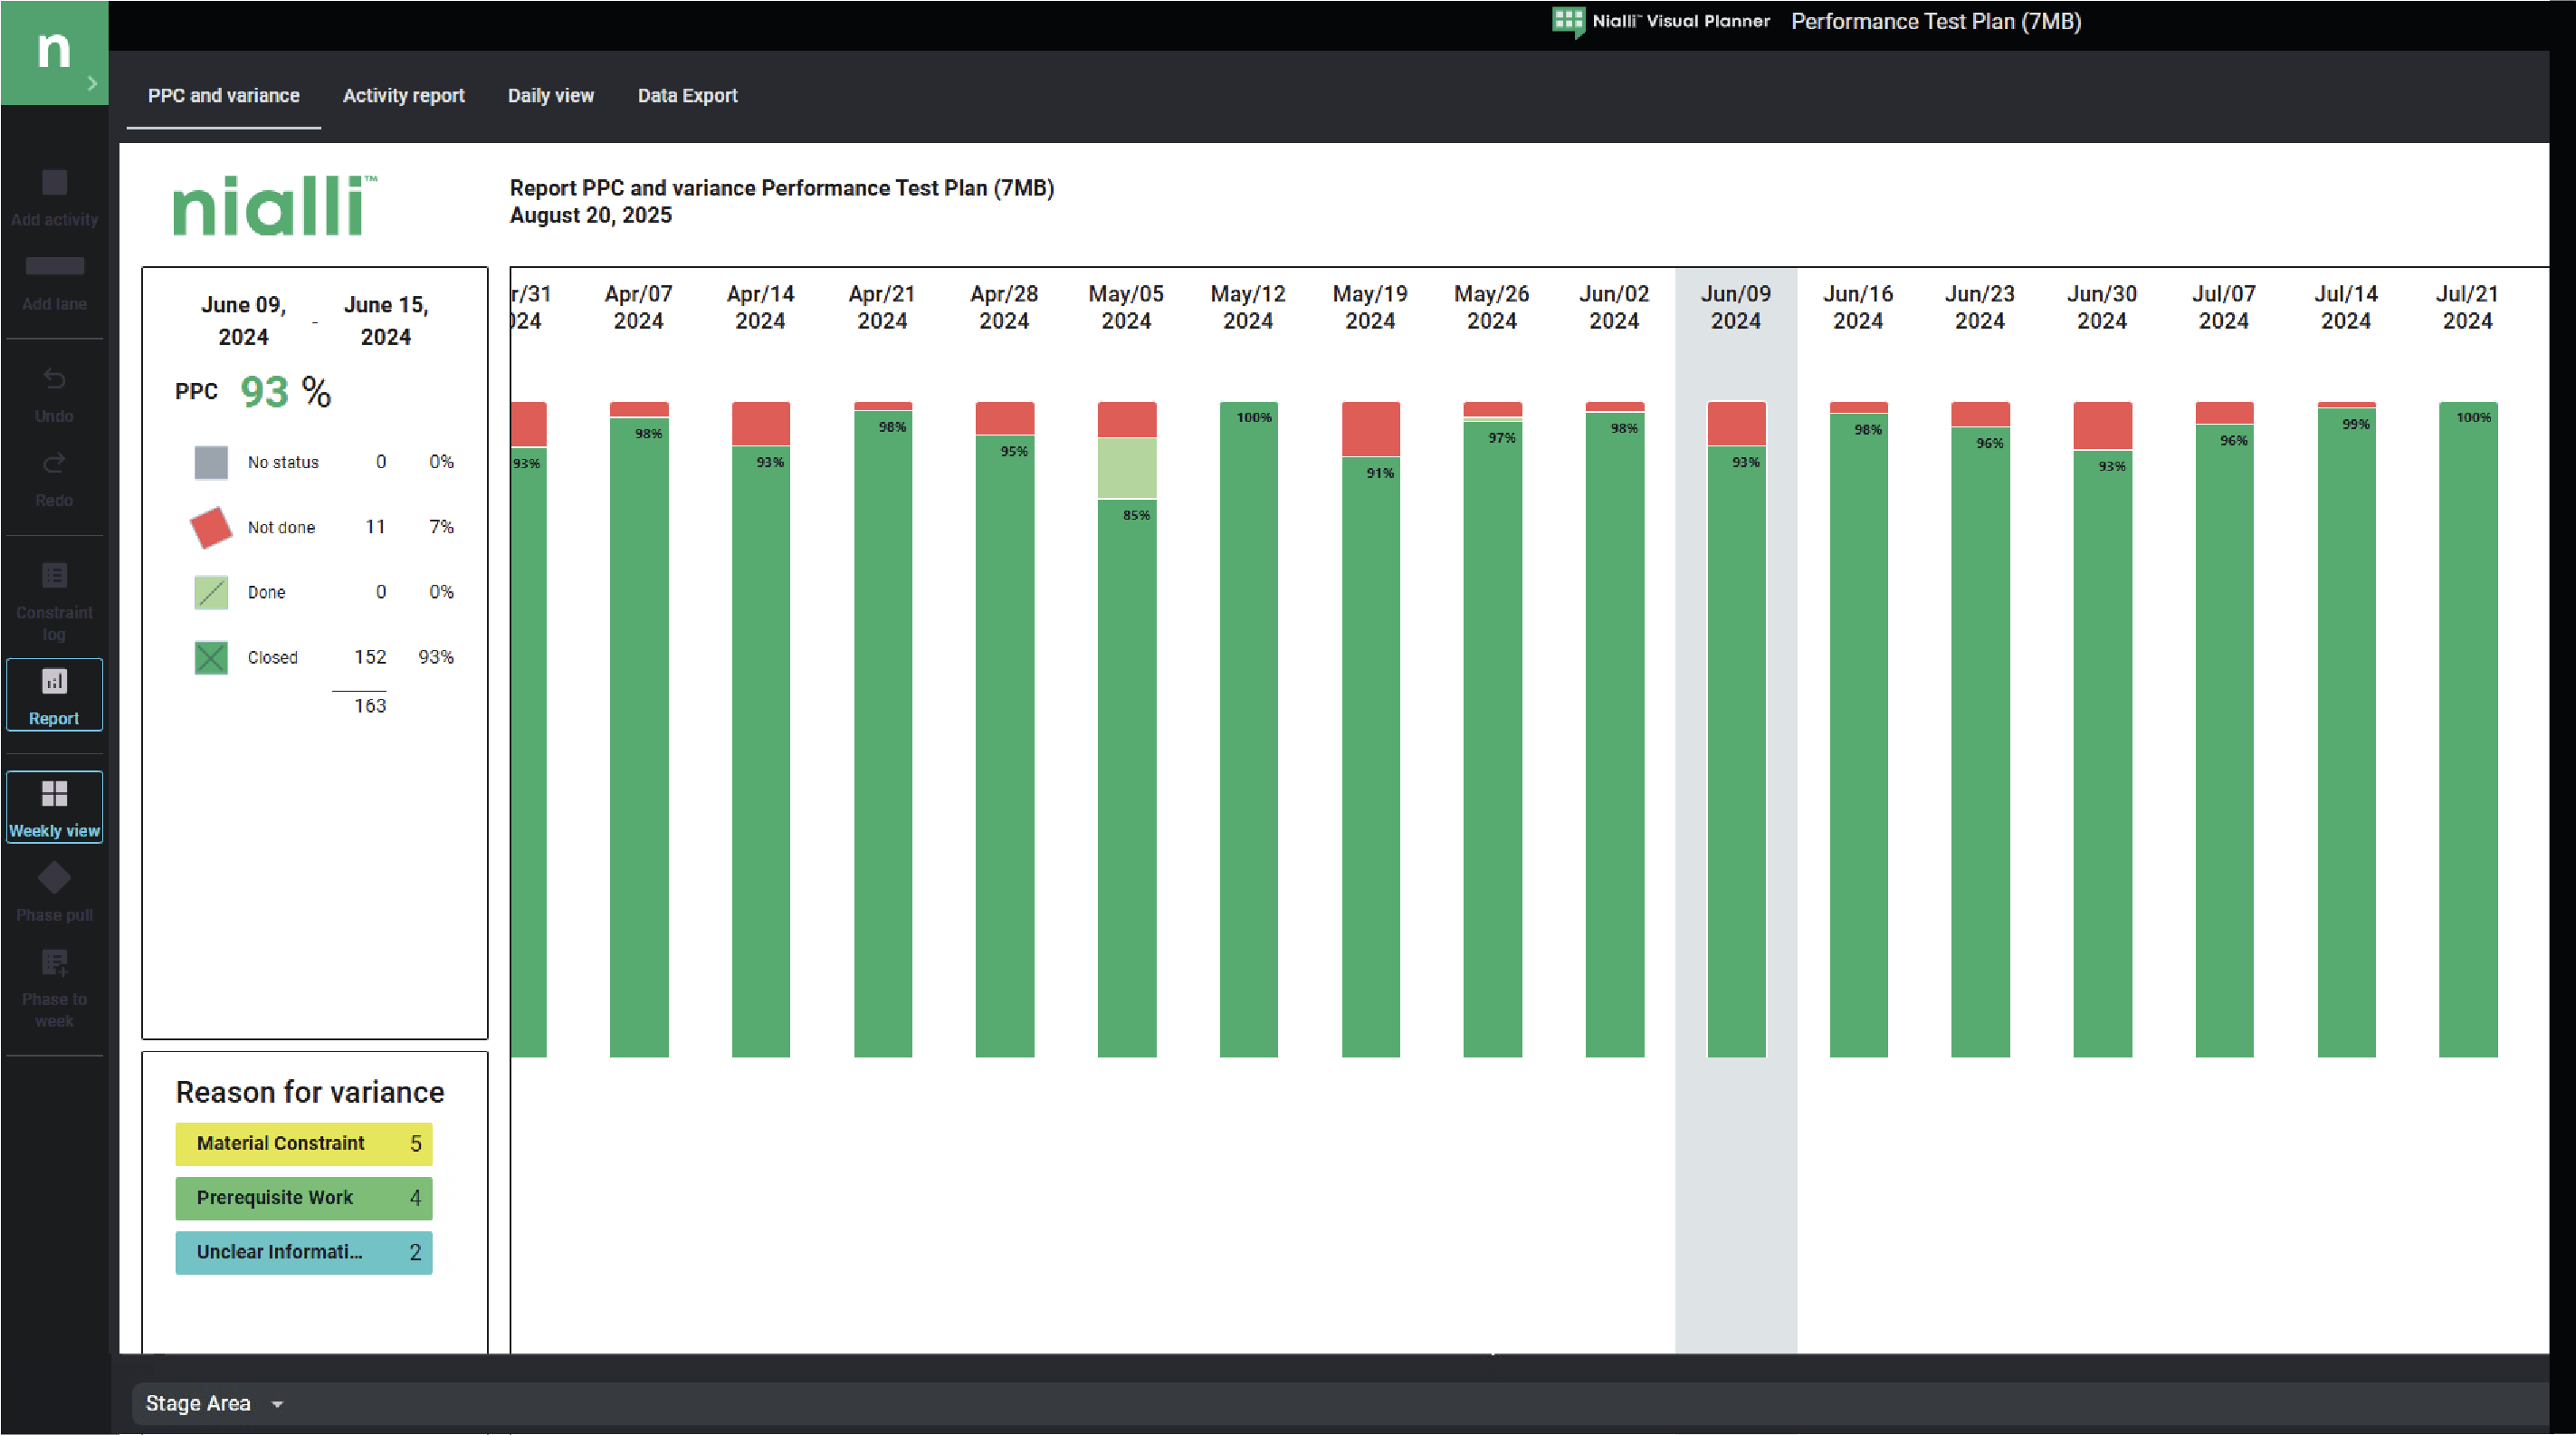This screenshot has height=1435, width=2576.
Task: Click the Phase to week icon
Action: point(54,963)
